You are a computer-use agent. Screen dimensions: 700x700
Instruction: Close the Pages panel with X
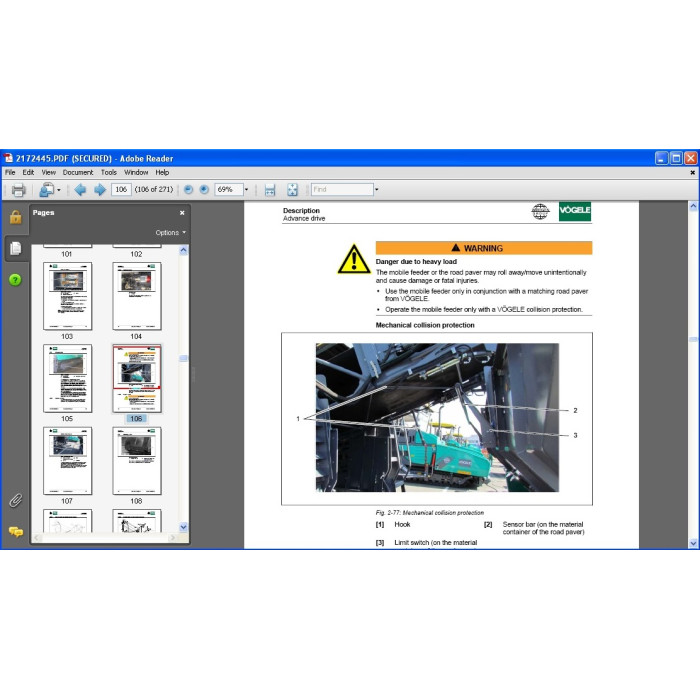pos(182,213)
